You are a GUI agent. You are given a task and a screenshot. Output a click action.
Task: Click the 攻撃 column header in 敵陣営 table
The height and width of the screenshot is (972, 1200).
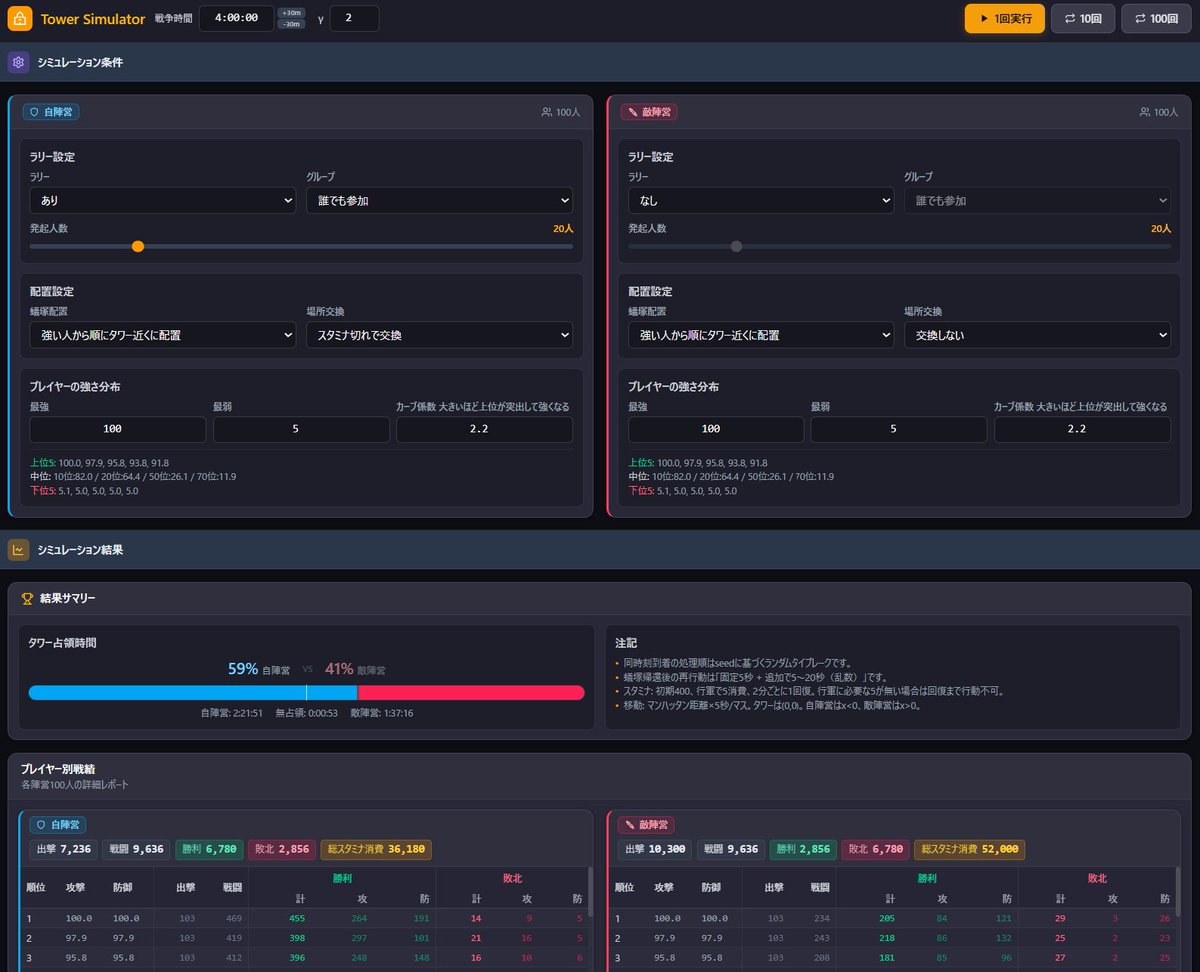click(665, 887)
